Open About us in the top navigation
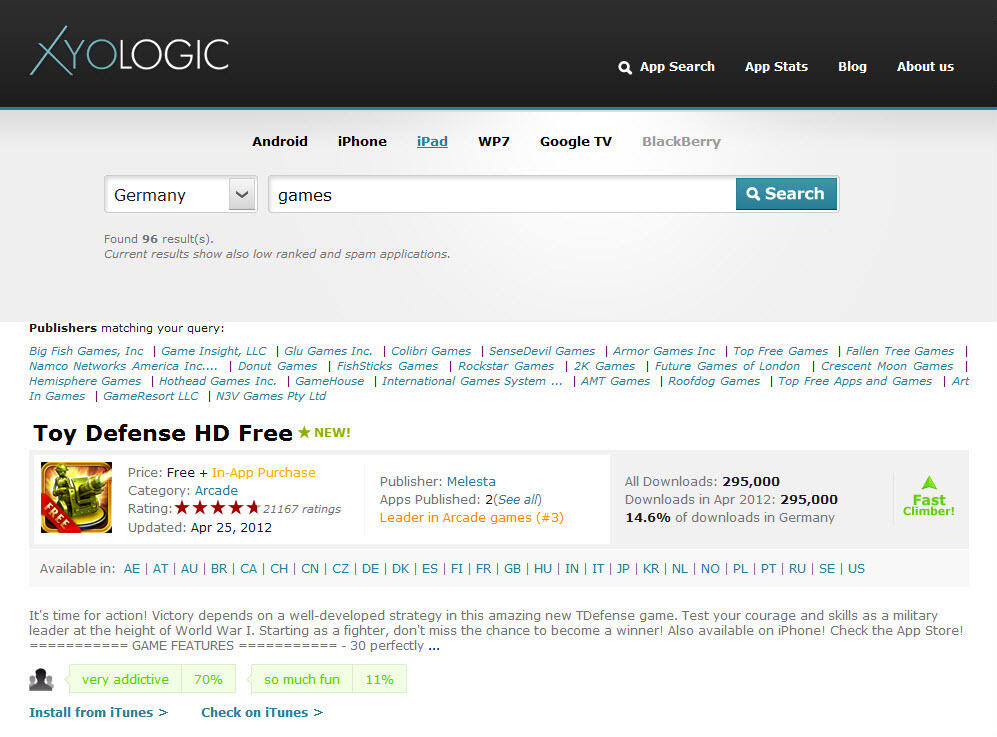The height and width of the screenshot is (737, 997). coord(925,67)
